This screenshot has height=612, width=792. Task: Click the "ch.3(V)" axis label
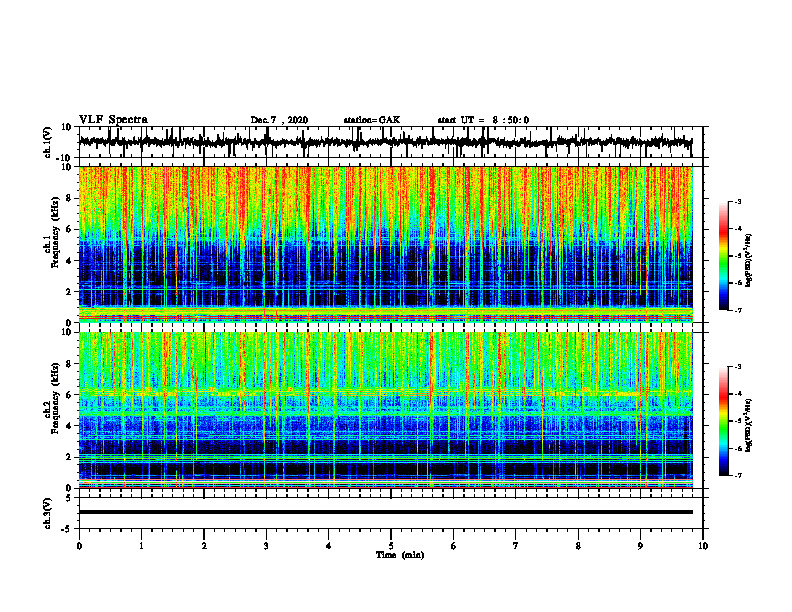point(47,513)
